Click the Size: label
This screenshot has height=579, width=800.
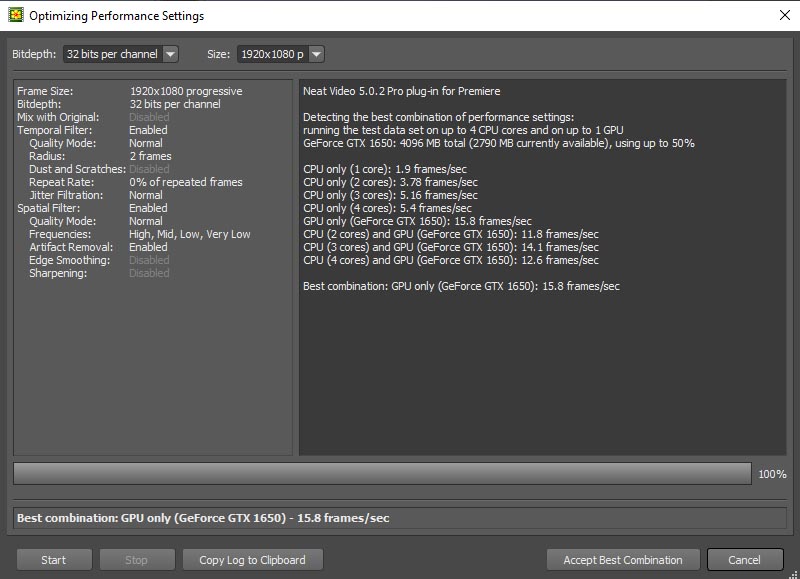(218, 54)
